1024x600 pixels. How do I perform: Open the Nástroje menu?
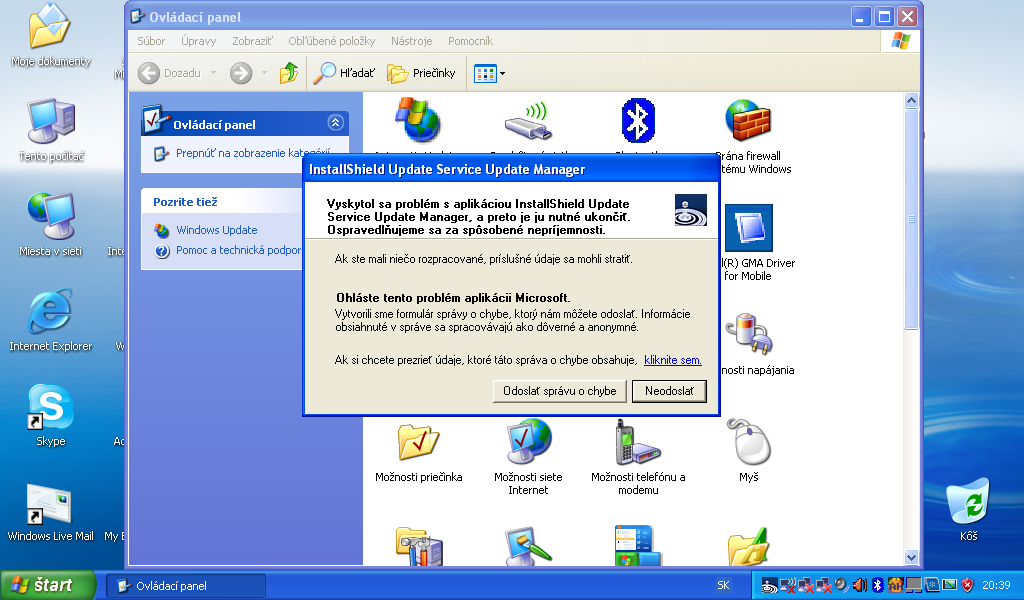click(411, 41)
